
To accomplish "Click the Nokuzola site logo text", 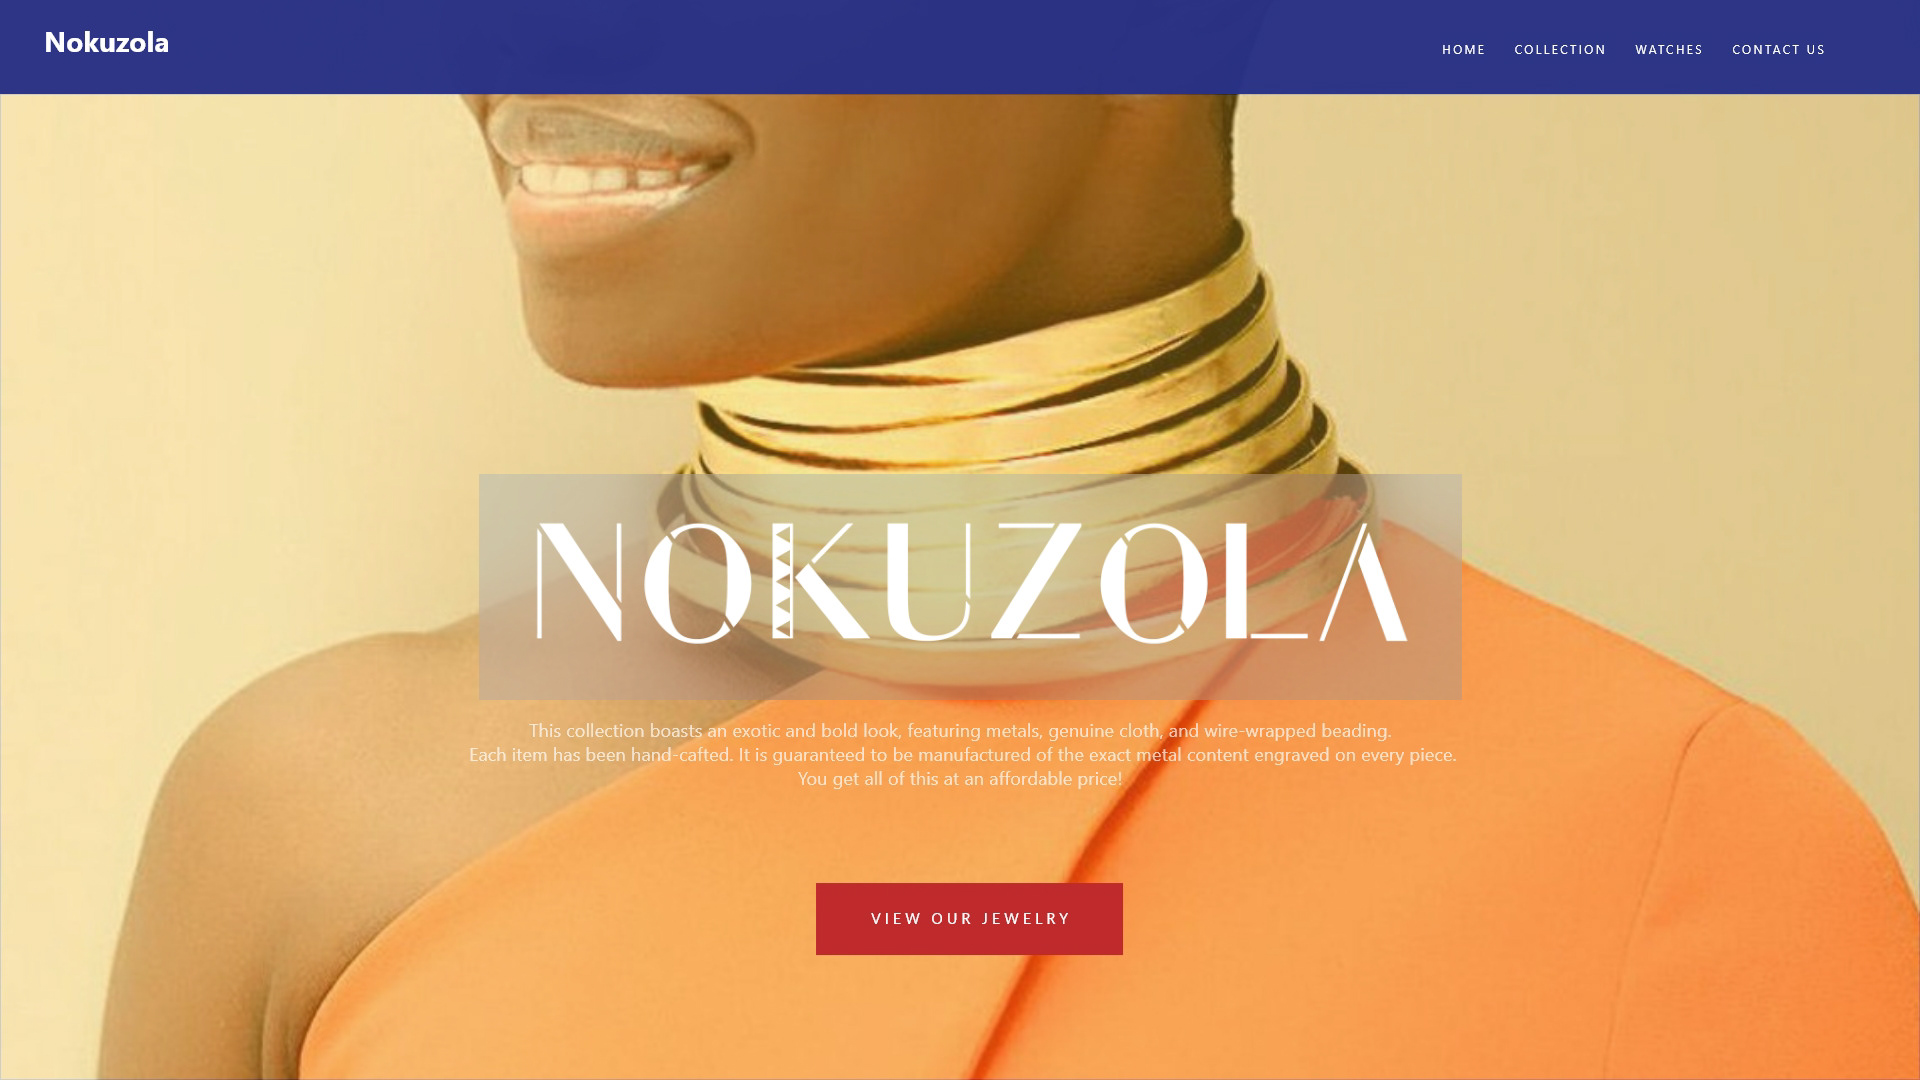I will [106, 42].
